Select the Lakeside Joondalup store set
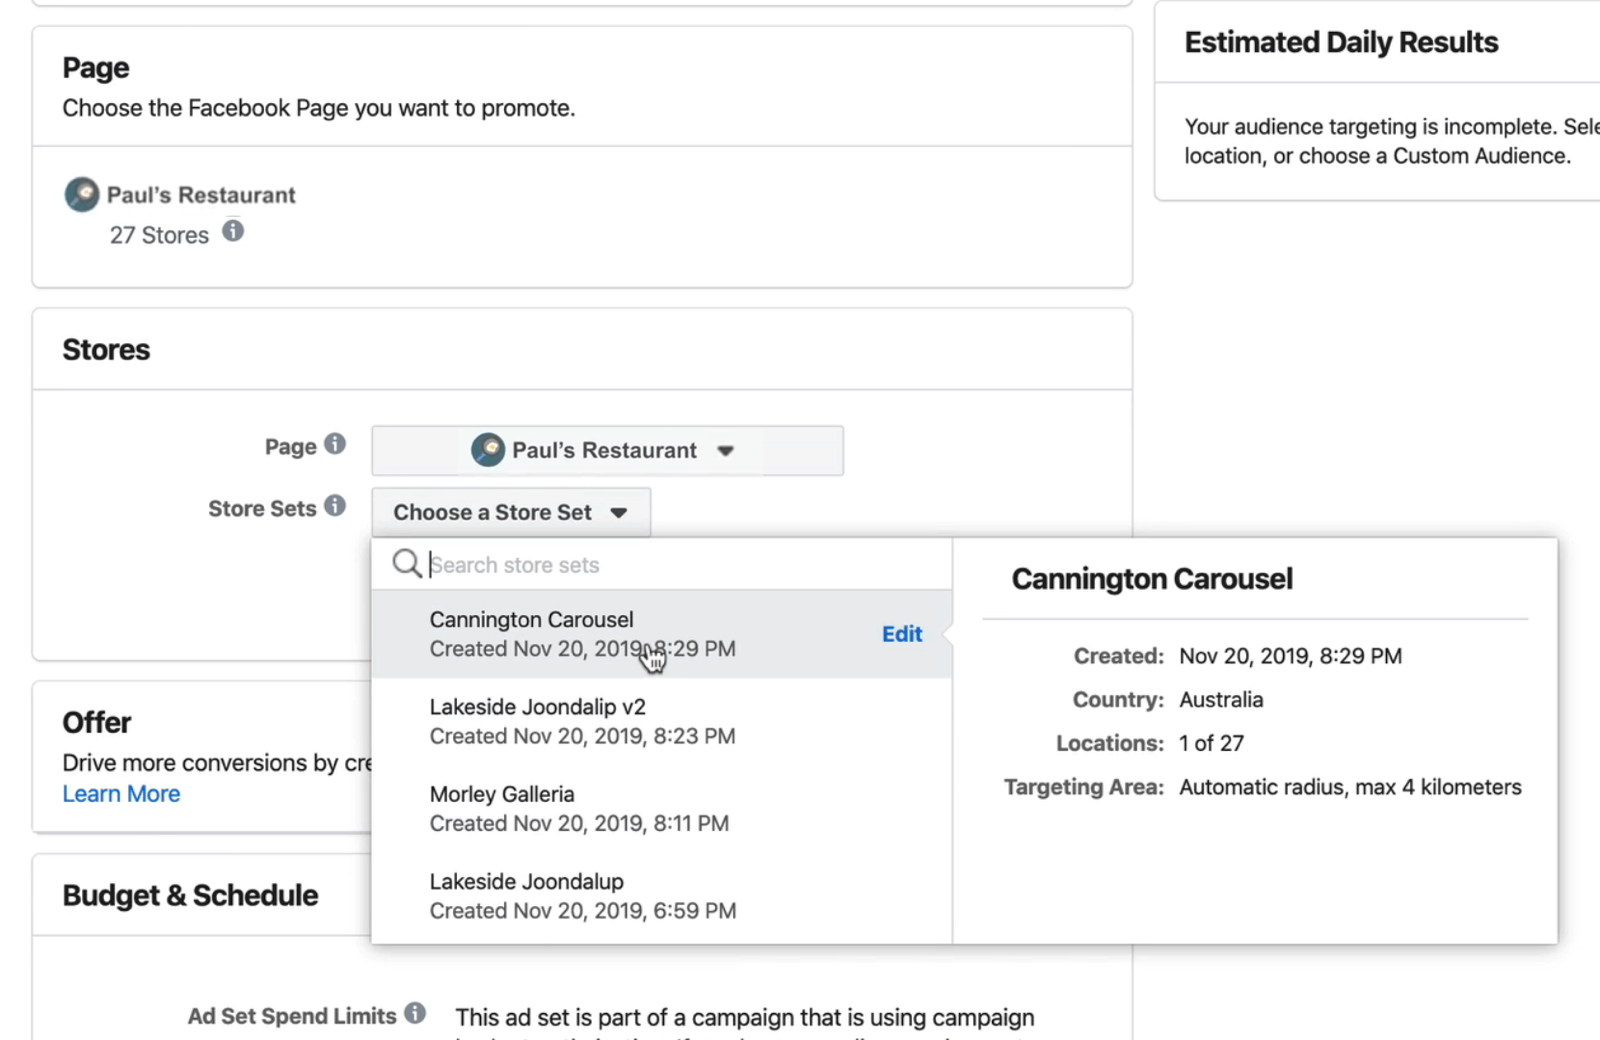Image resolution: width=1600 pixels, height=1040 pixels. tap(661, 896)
